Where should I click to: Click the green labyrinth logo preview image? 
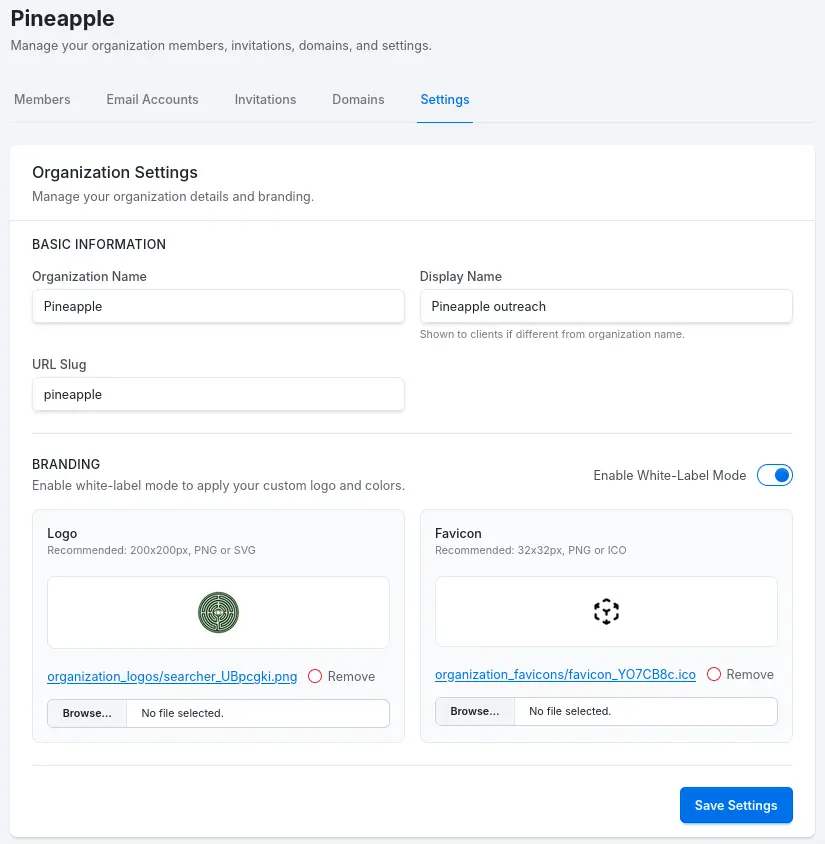pyautogui.click(x=218, y=611)
